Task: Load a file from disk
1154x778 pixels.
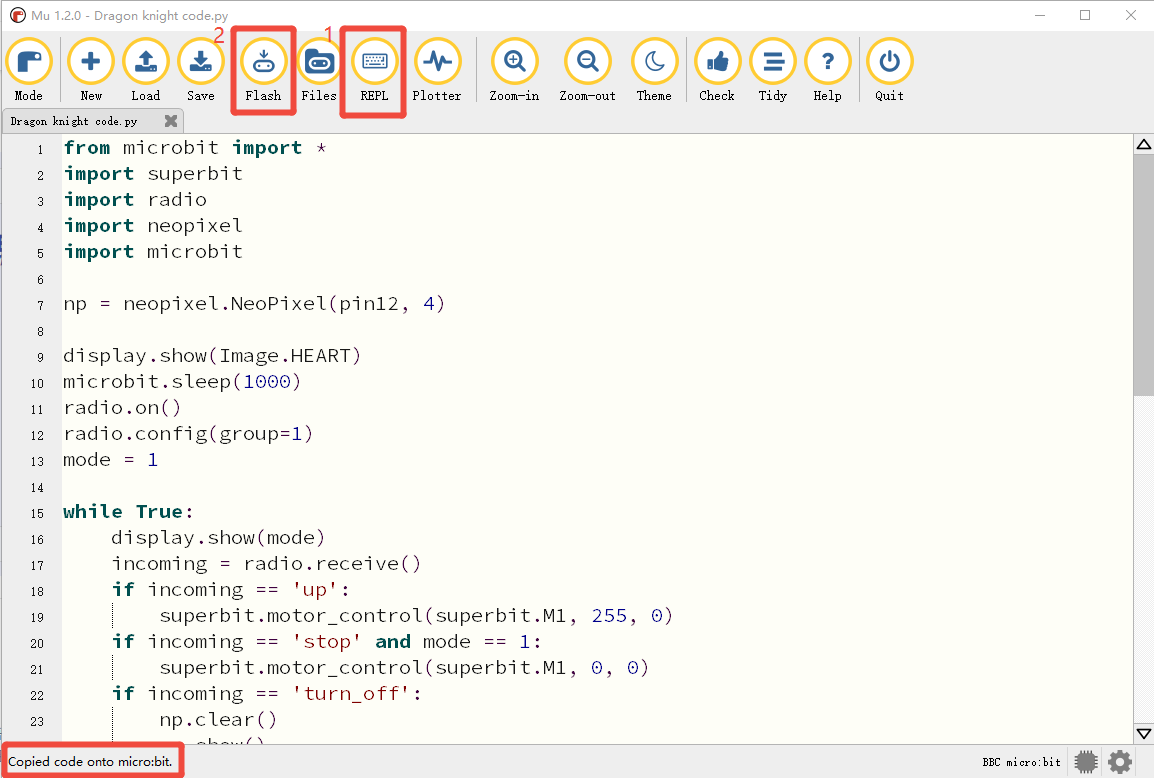Action: coord(146,71)
